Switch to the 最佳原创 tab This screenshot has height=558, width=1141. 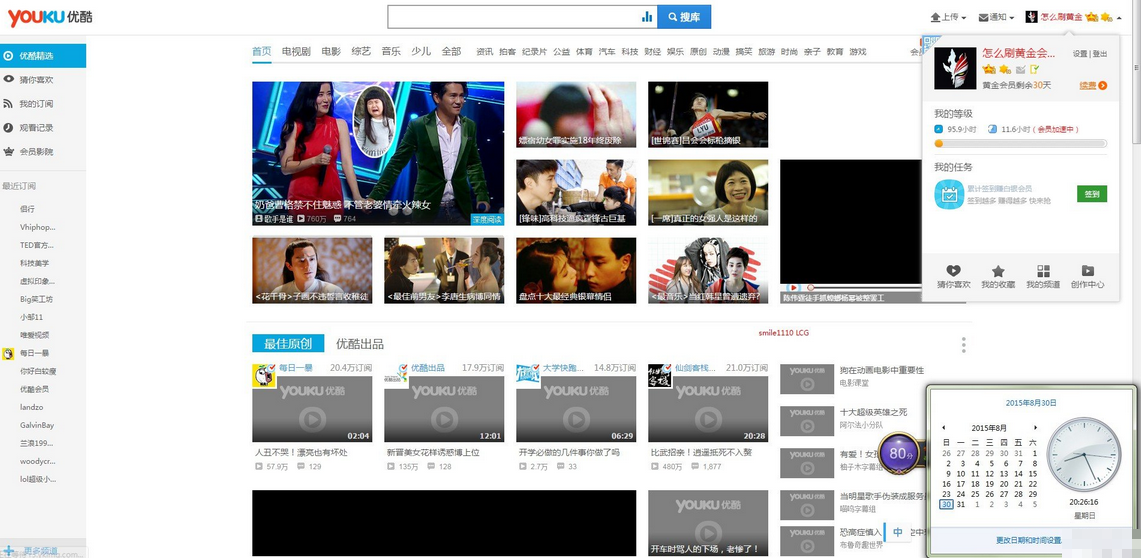[x=288, y=343]
